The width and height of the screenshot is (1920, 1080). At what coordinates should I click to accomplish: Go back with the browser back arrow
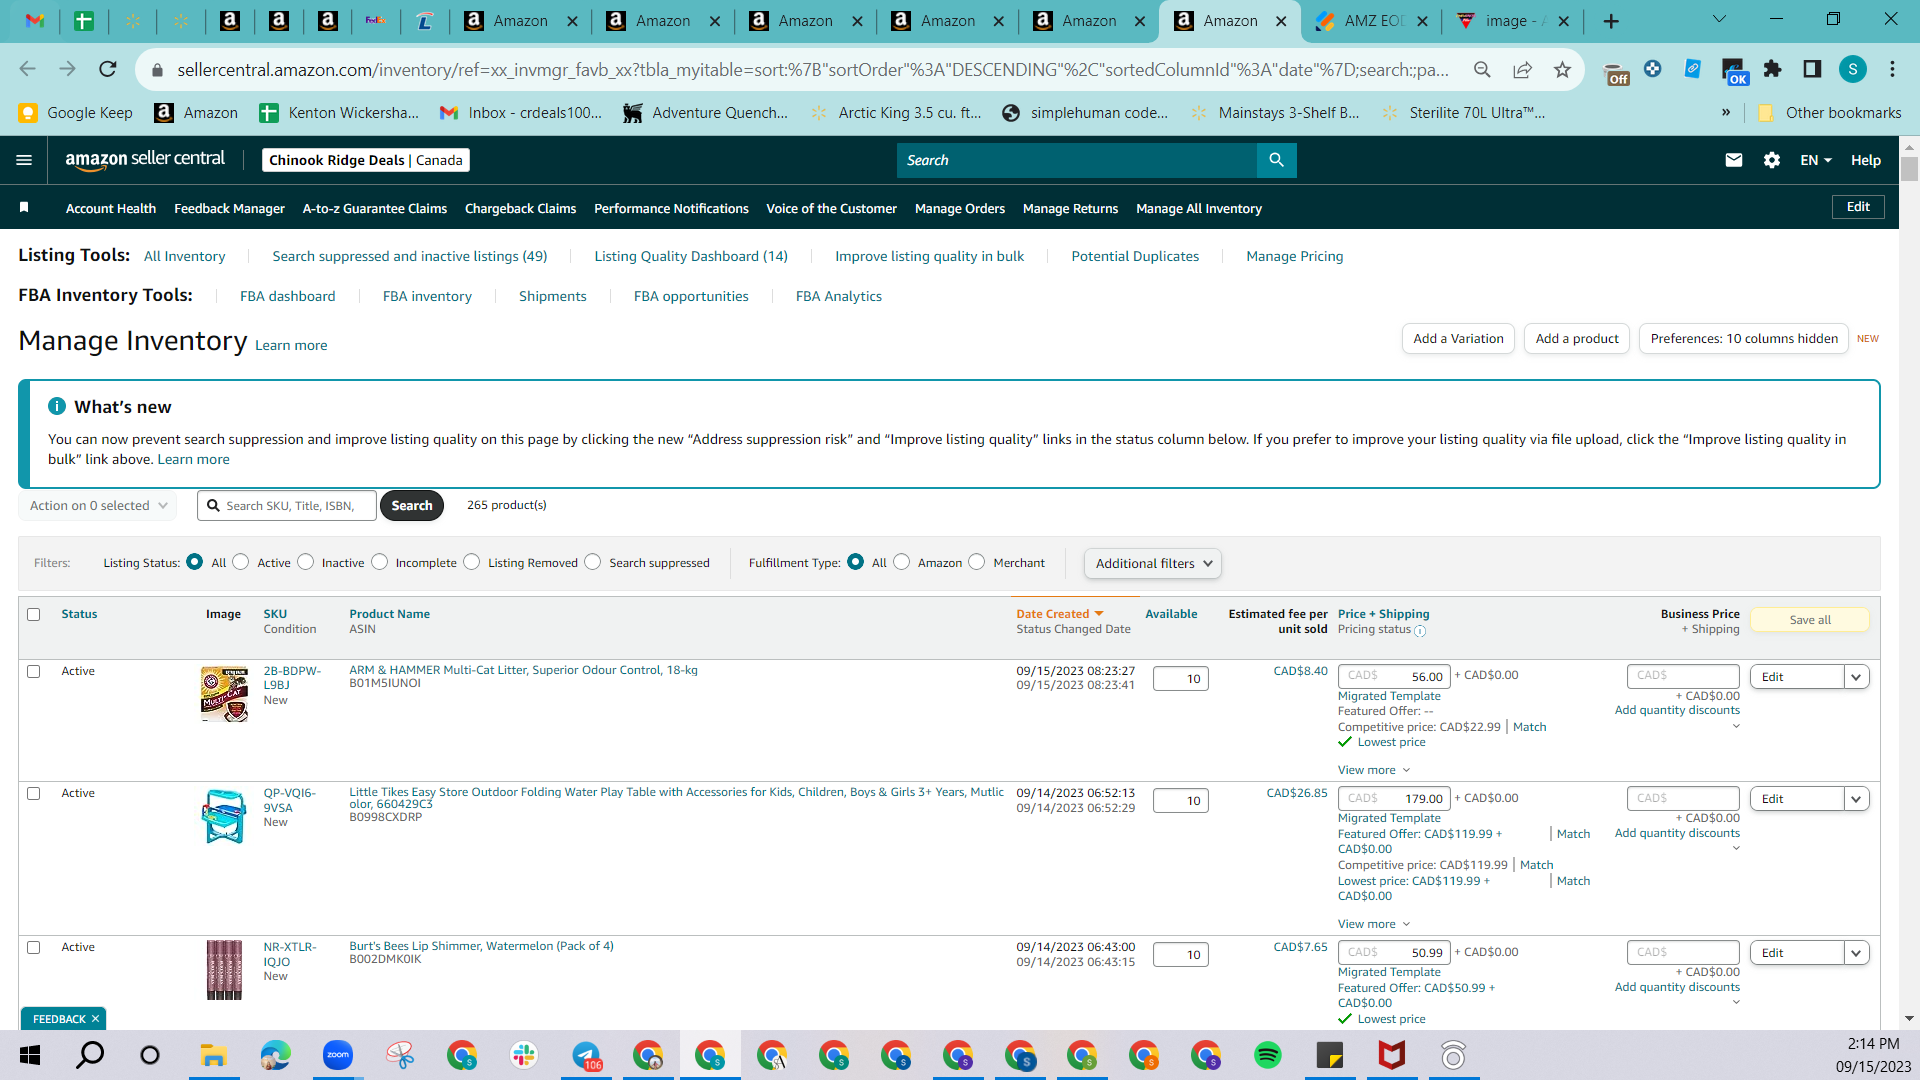pyautogui.click(x=27, y=69)
